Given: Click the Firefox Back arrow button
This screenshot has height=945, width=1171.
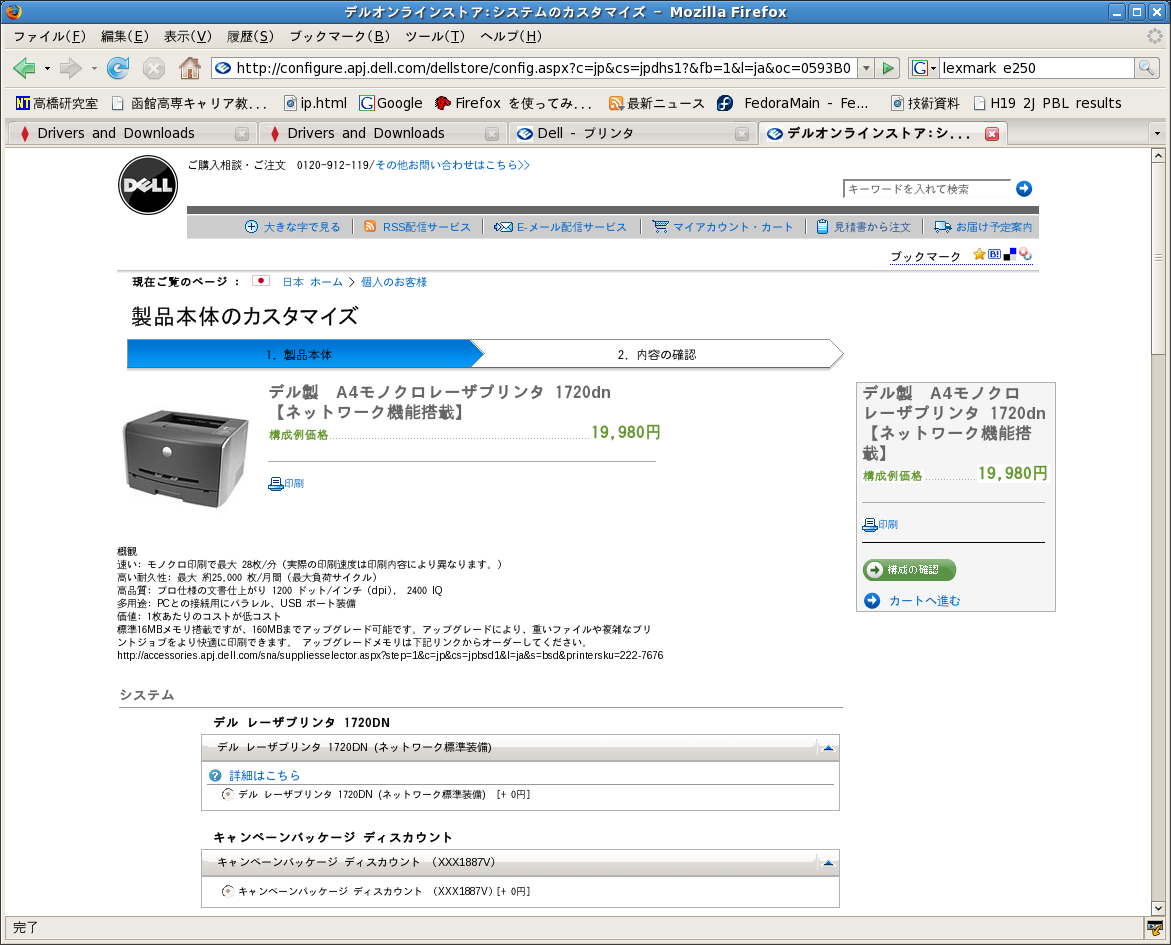Looking at the screenshot, I should (x=24, y=68).
